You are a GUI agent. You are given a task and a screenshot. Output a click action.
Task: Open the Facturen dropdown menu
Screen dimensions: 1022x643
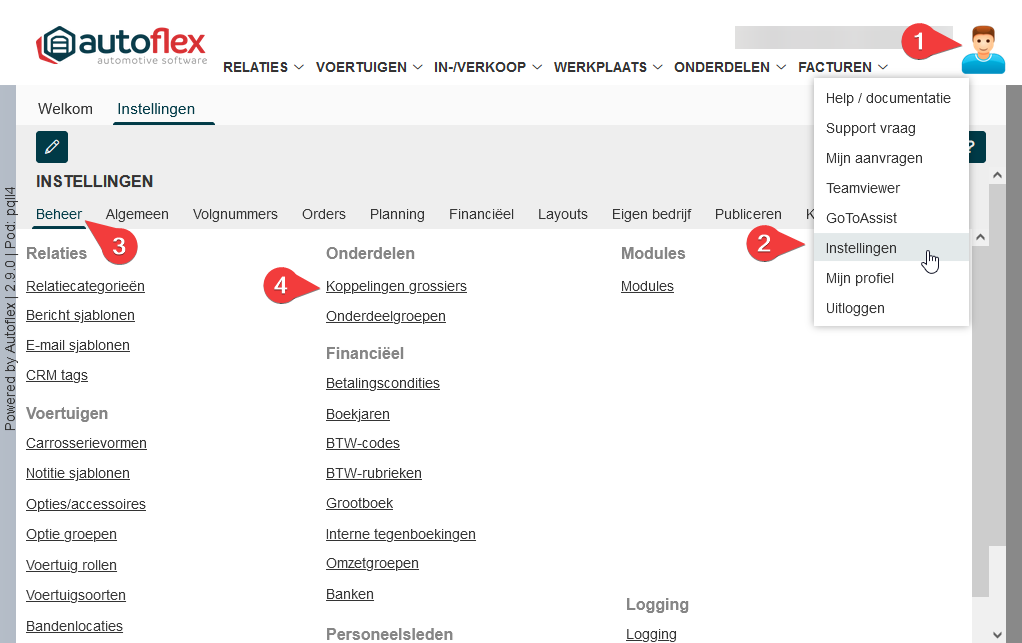point(842,67)
